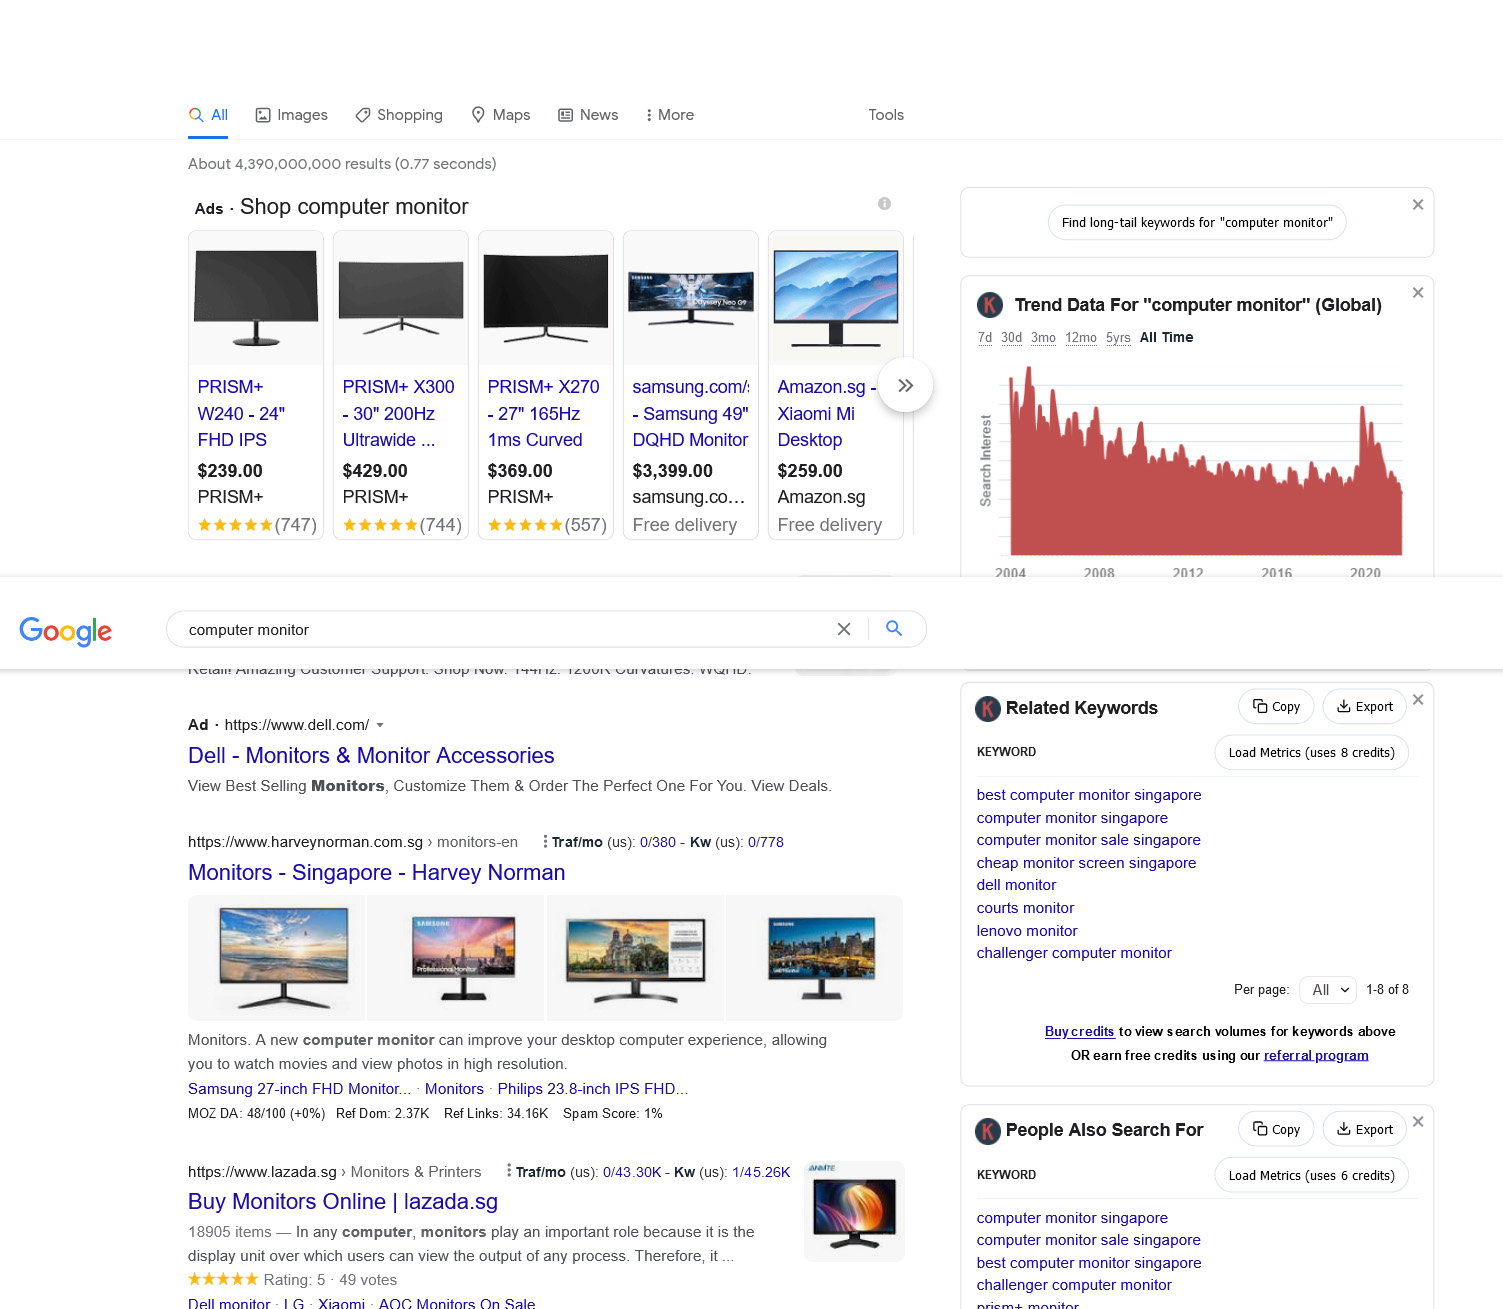Image resolution: width=1503 pixels, height=1309 pixels.
Task: Close the People Also Search For panel
Action: [1418, 1122]
